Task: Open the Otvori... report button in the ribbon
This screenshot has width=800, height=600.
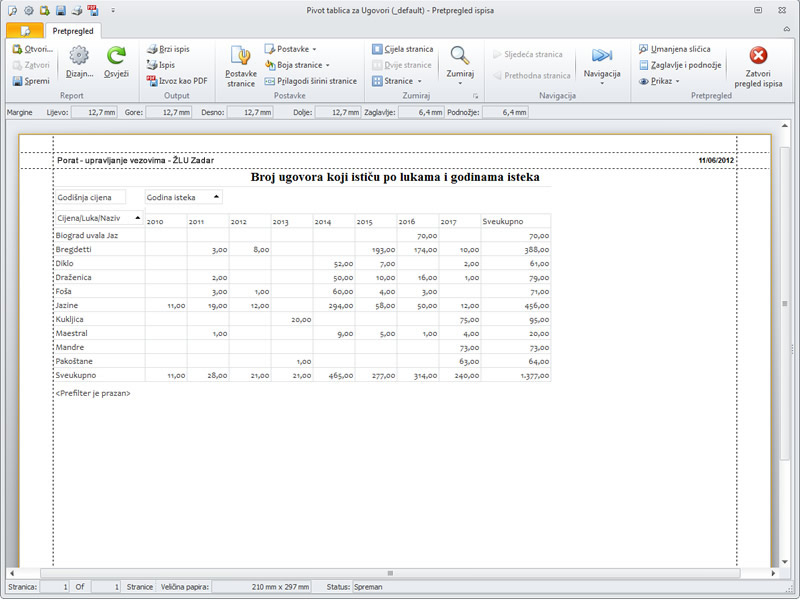Action: click(x=32, y=49)
